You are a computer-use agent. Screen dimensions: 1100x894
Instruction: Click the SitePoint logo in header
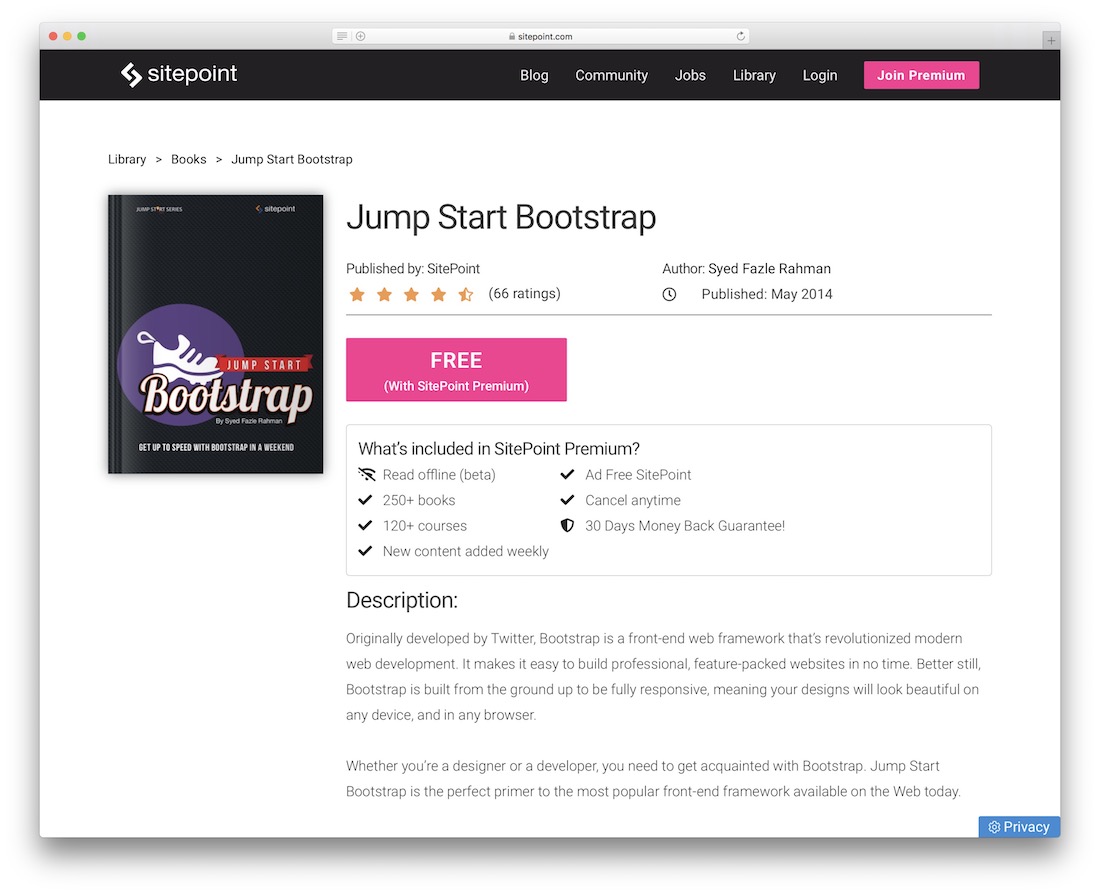179,74
